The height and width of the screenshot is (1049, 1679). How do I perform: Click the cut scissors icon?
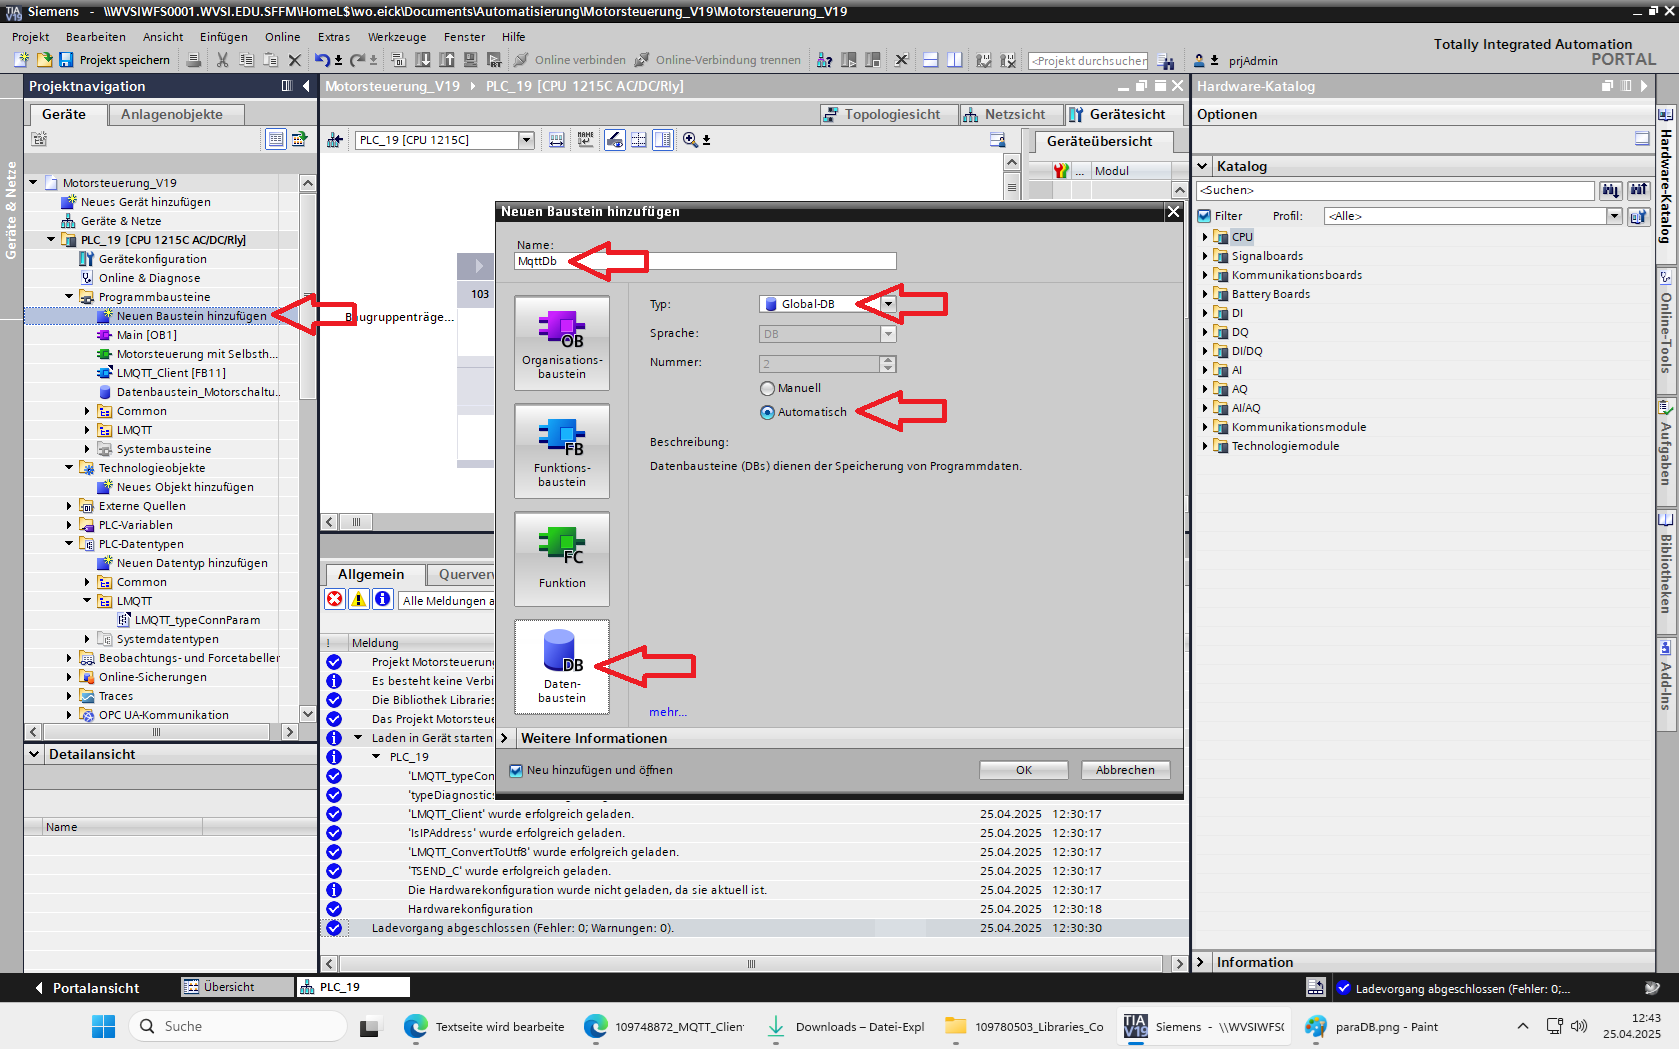click(x=222, y=60)
